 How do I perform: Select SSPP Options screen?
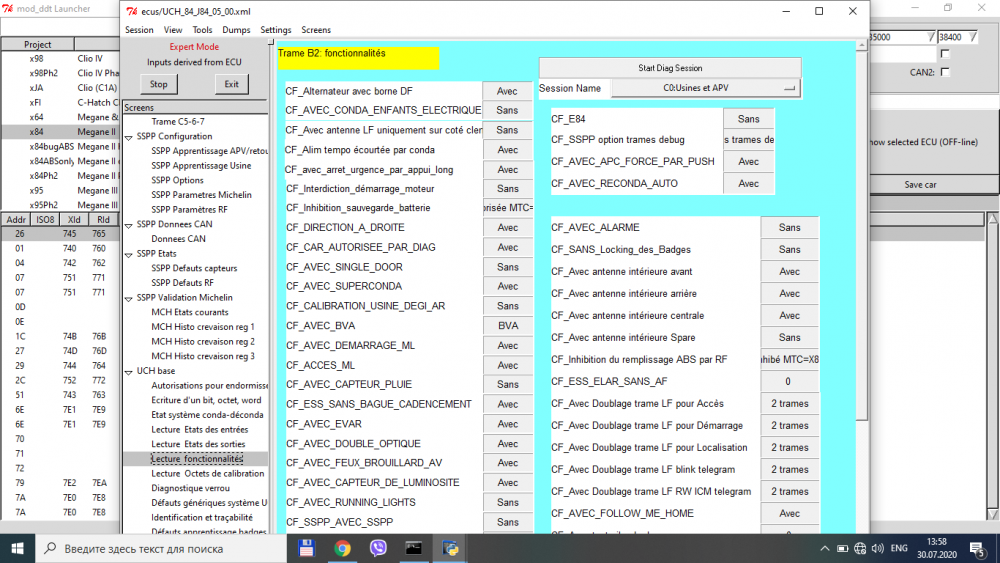pos(177,180)
